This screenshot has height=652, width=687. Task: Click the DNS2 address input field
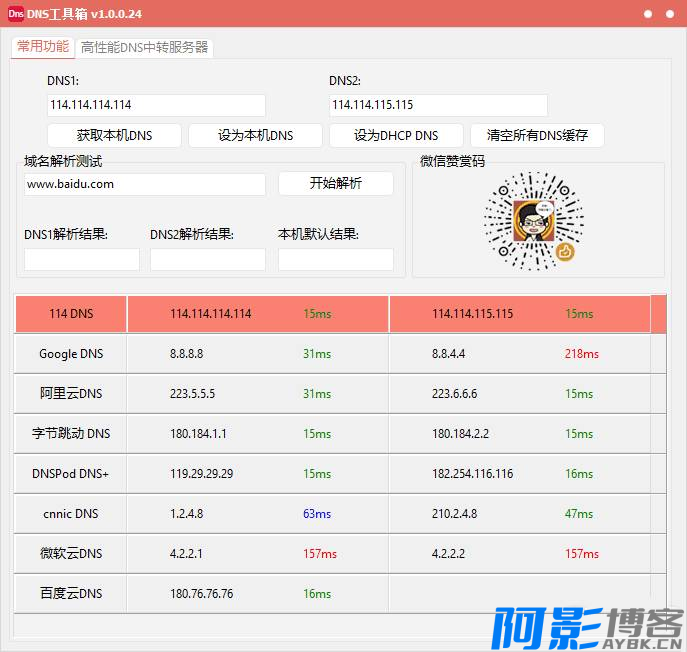pyautogui.click(x=438, y=105)
